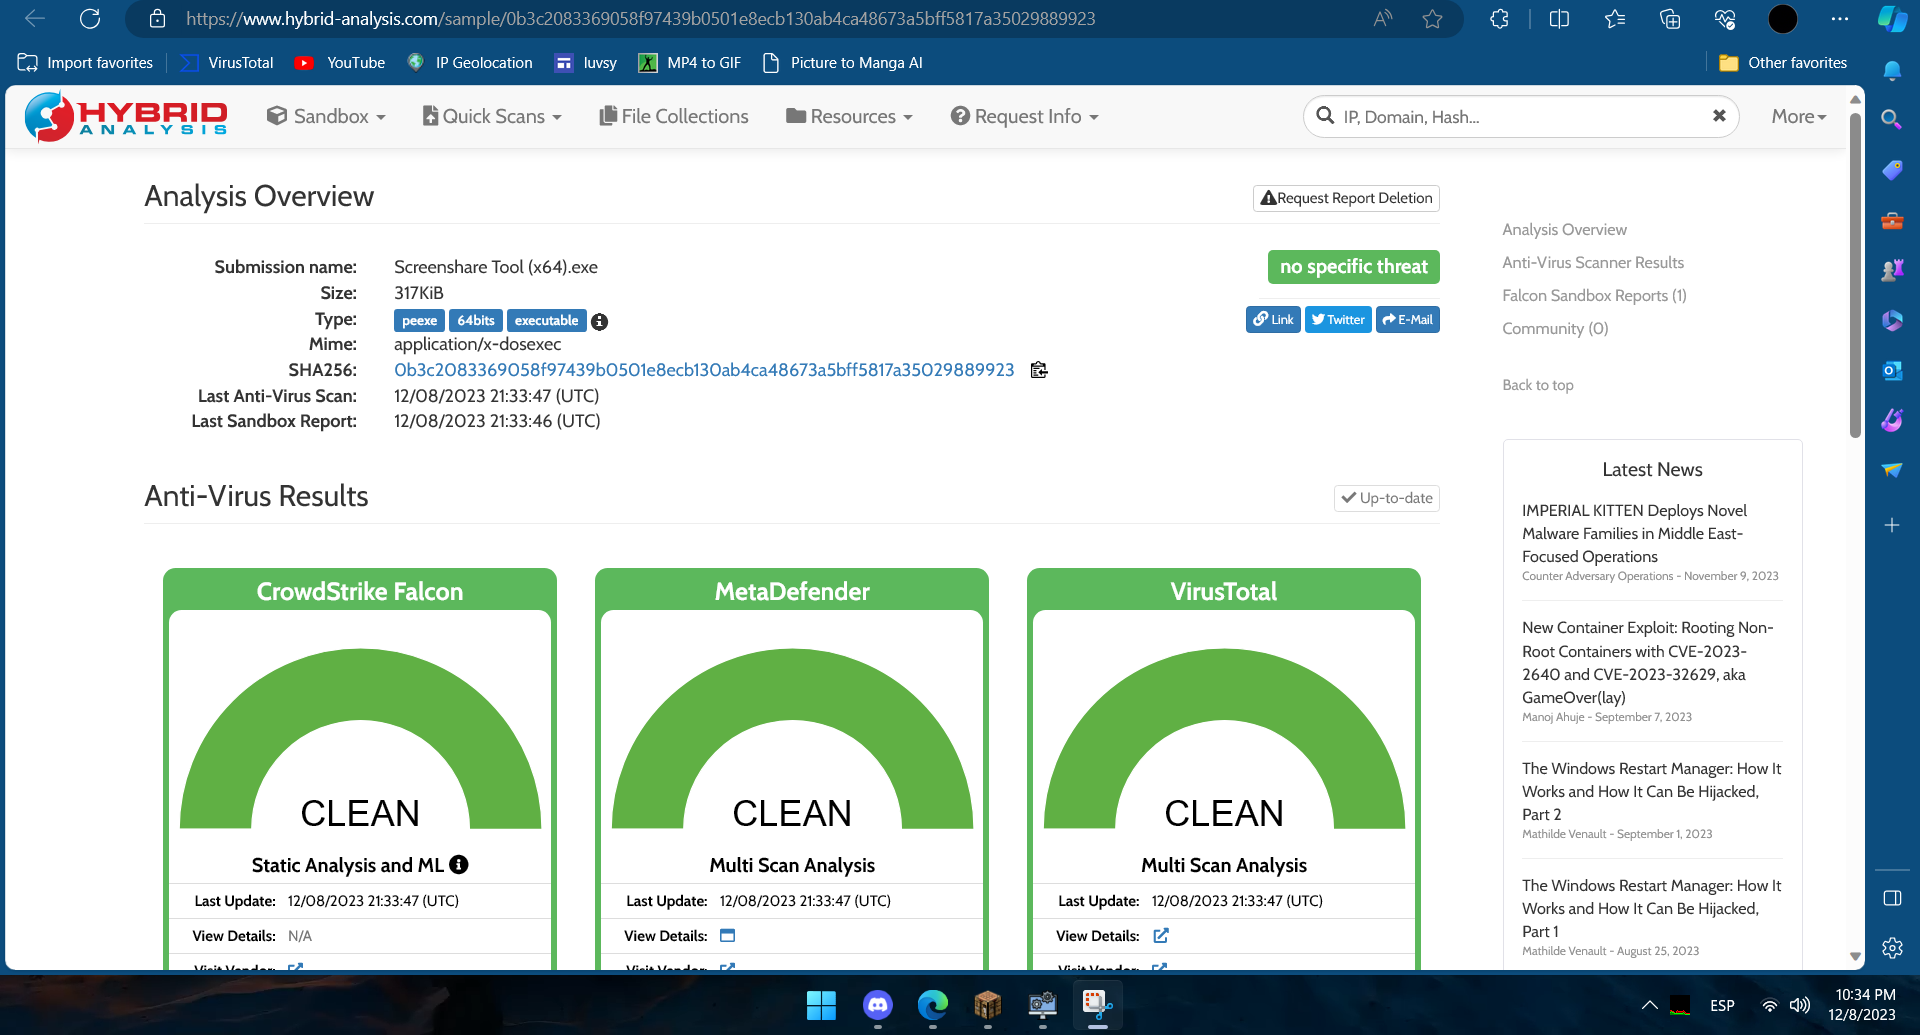The height and width of the screenshot is (1035, 1920).
Task: Click the page vertical scrollbar thumb
Action: (1855, 275)
